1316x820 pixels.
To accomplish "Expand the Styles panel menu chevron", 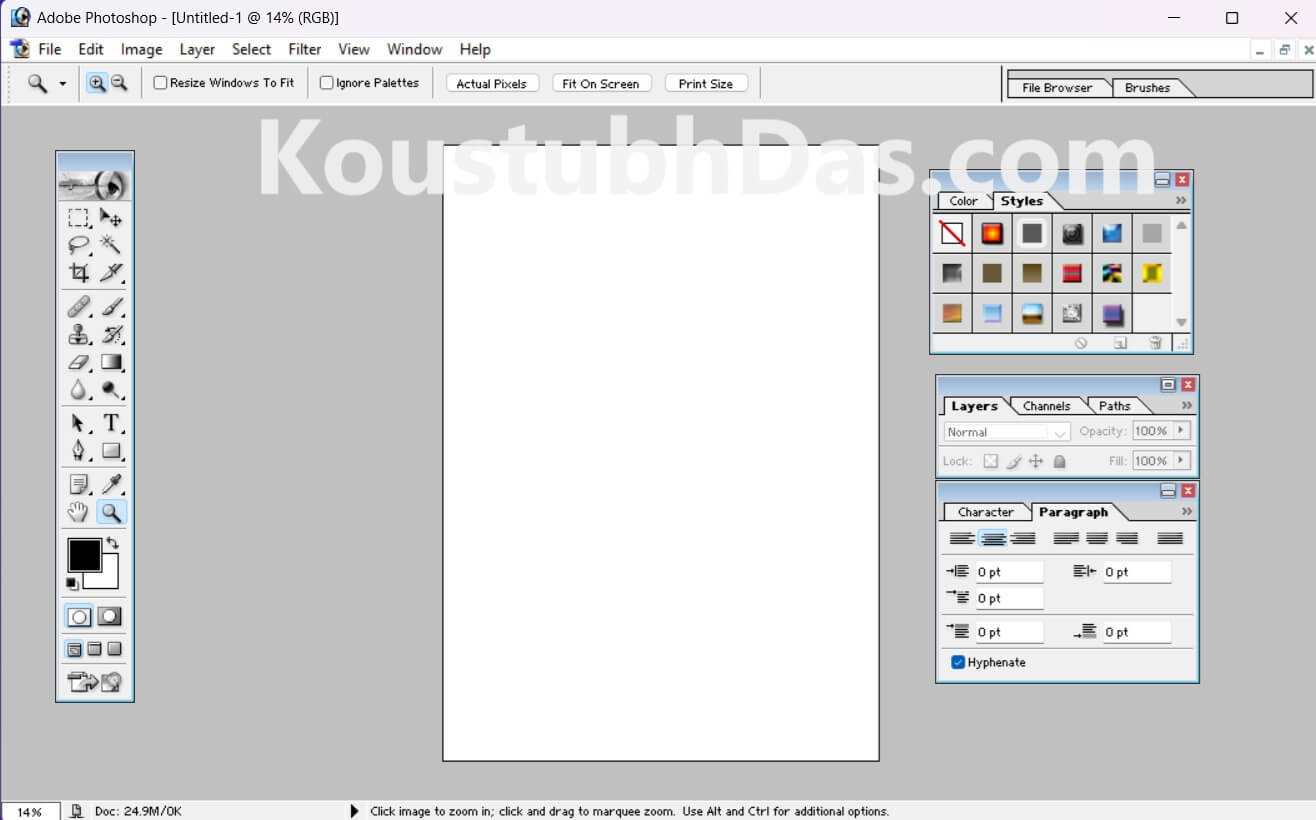I will [1181, 200].
